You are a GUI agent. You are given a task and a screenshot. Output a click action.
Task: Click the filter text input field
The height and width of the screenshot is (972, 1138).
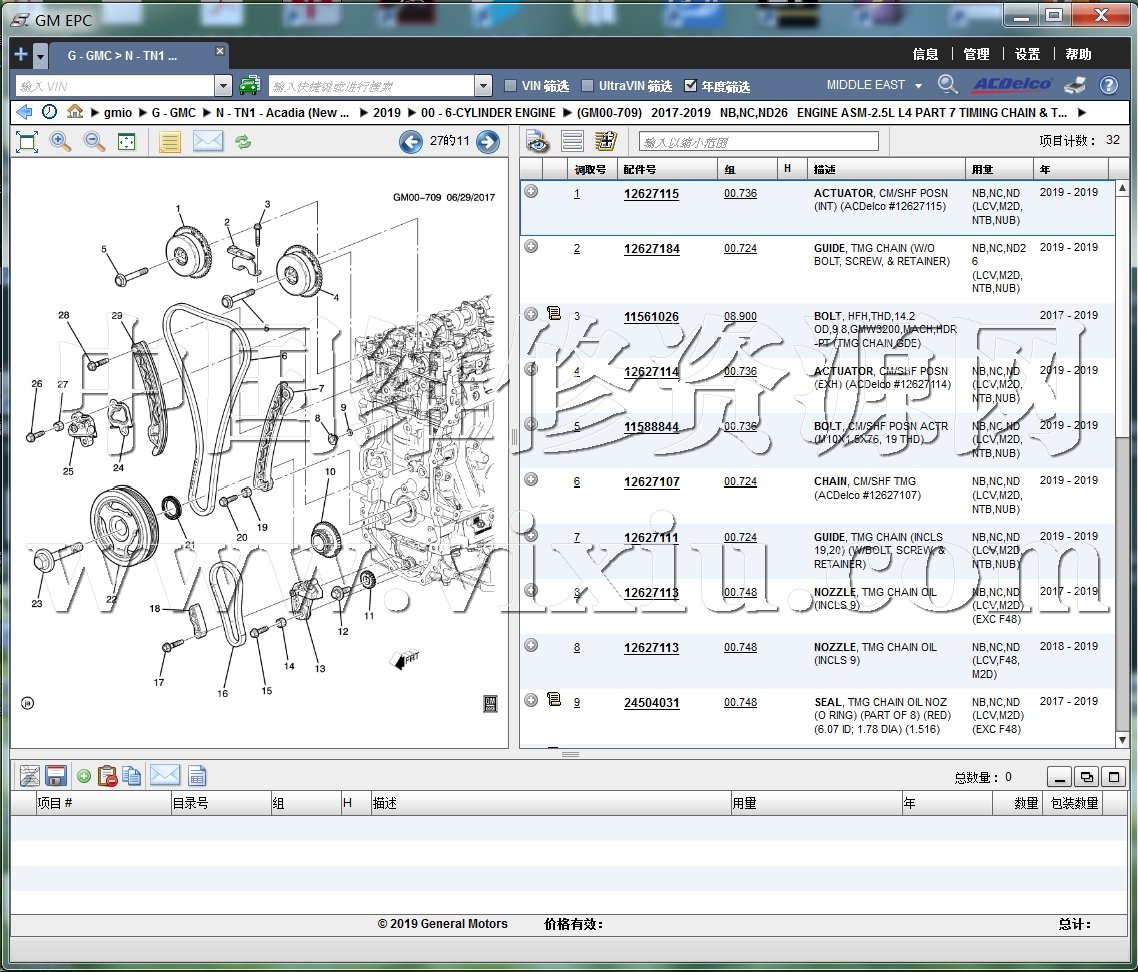click(x=758, y=142)
